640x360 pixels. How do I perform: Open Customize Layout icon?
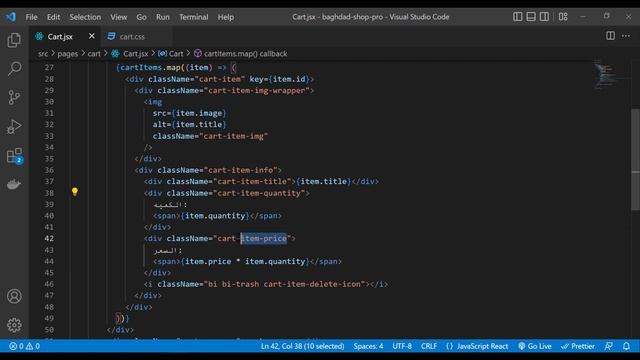[563, 17]
